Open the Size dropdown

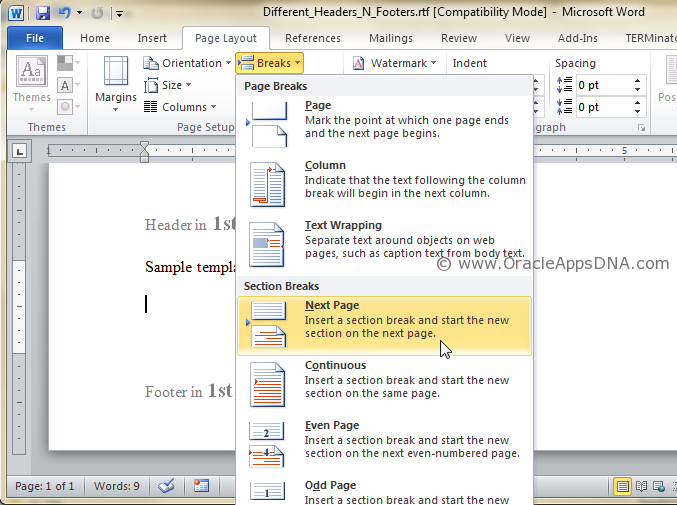pyautogui.click(x=168, y=85)
